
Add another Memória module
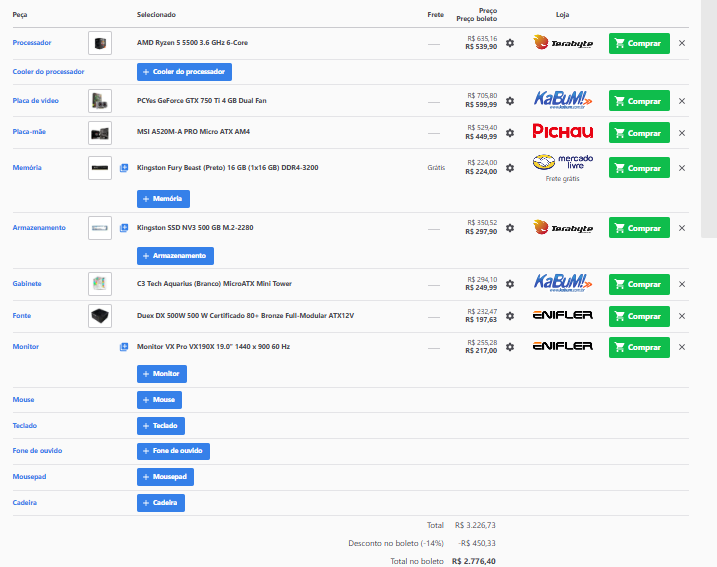pyautogui.click(x=163, y=199)
